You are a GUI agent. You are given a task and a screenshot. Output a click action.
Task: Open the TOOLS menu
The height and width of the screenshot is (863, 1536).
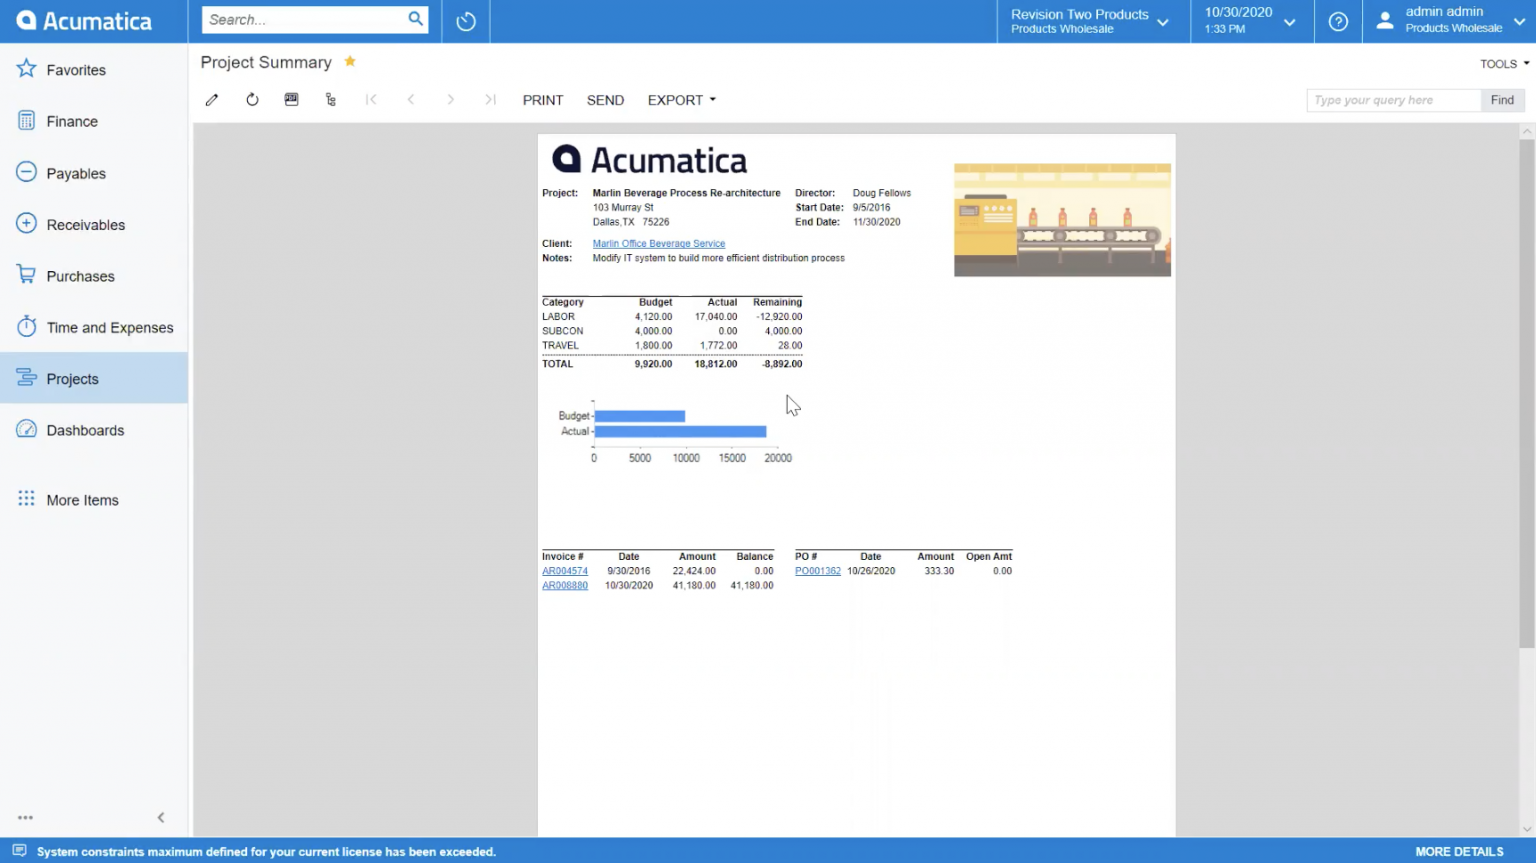(x=1500, y=63)
